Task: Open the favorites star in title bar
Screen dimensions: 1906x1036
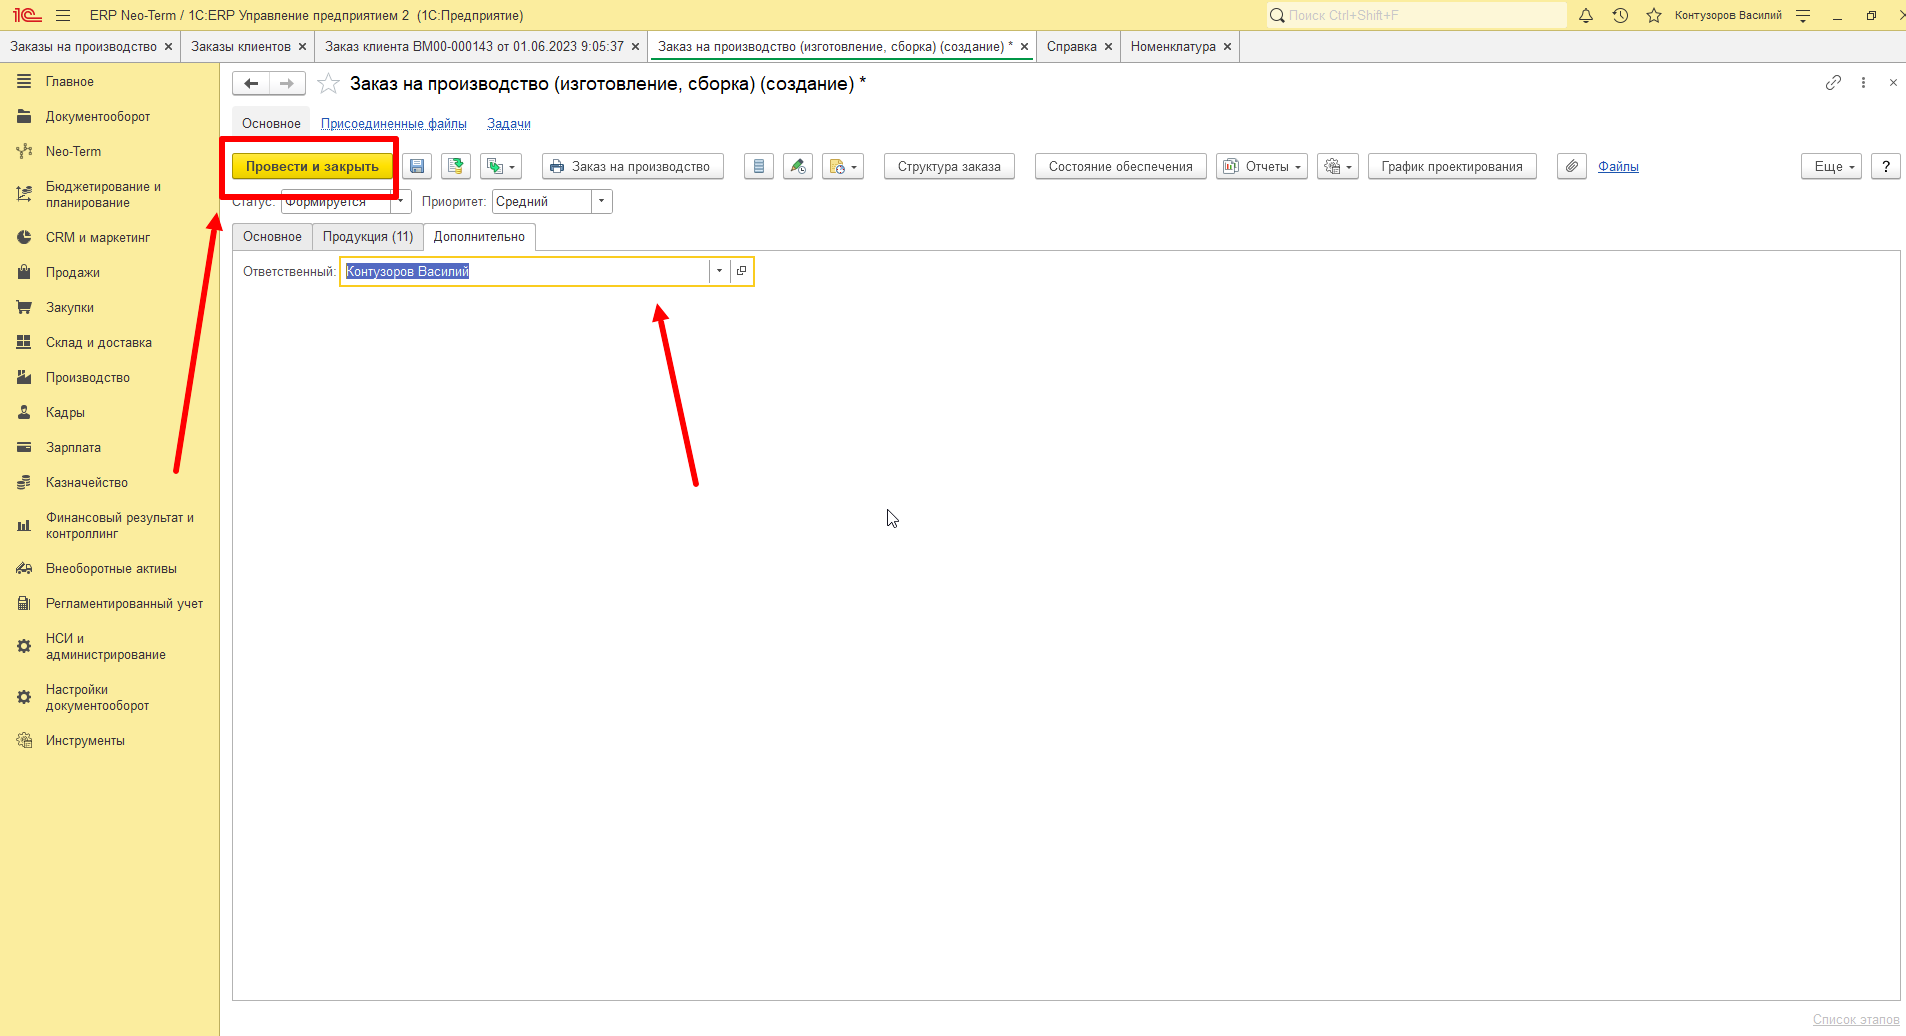Action: [x=1654, y=15]
